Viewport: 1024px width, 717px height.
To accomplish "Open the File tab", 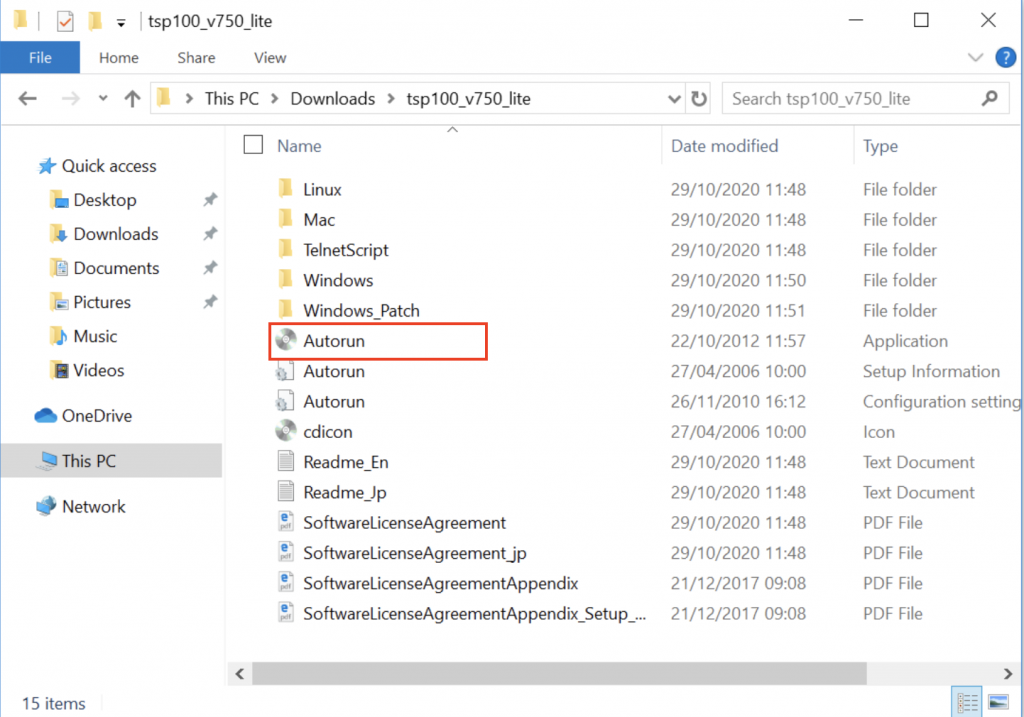I will coord(40,57).
